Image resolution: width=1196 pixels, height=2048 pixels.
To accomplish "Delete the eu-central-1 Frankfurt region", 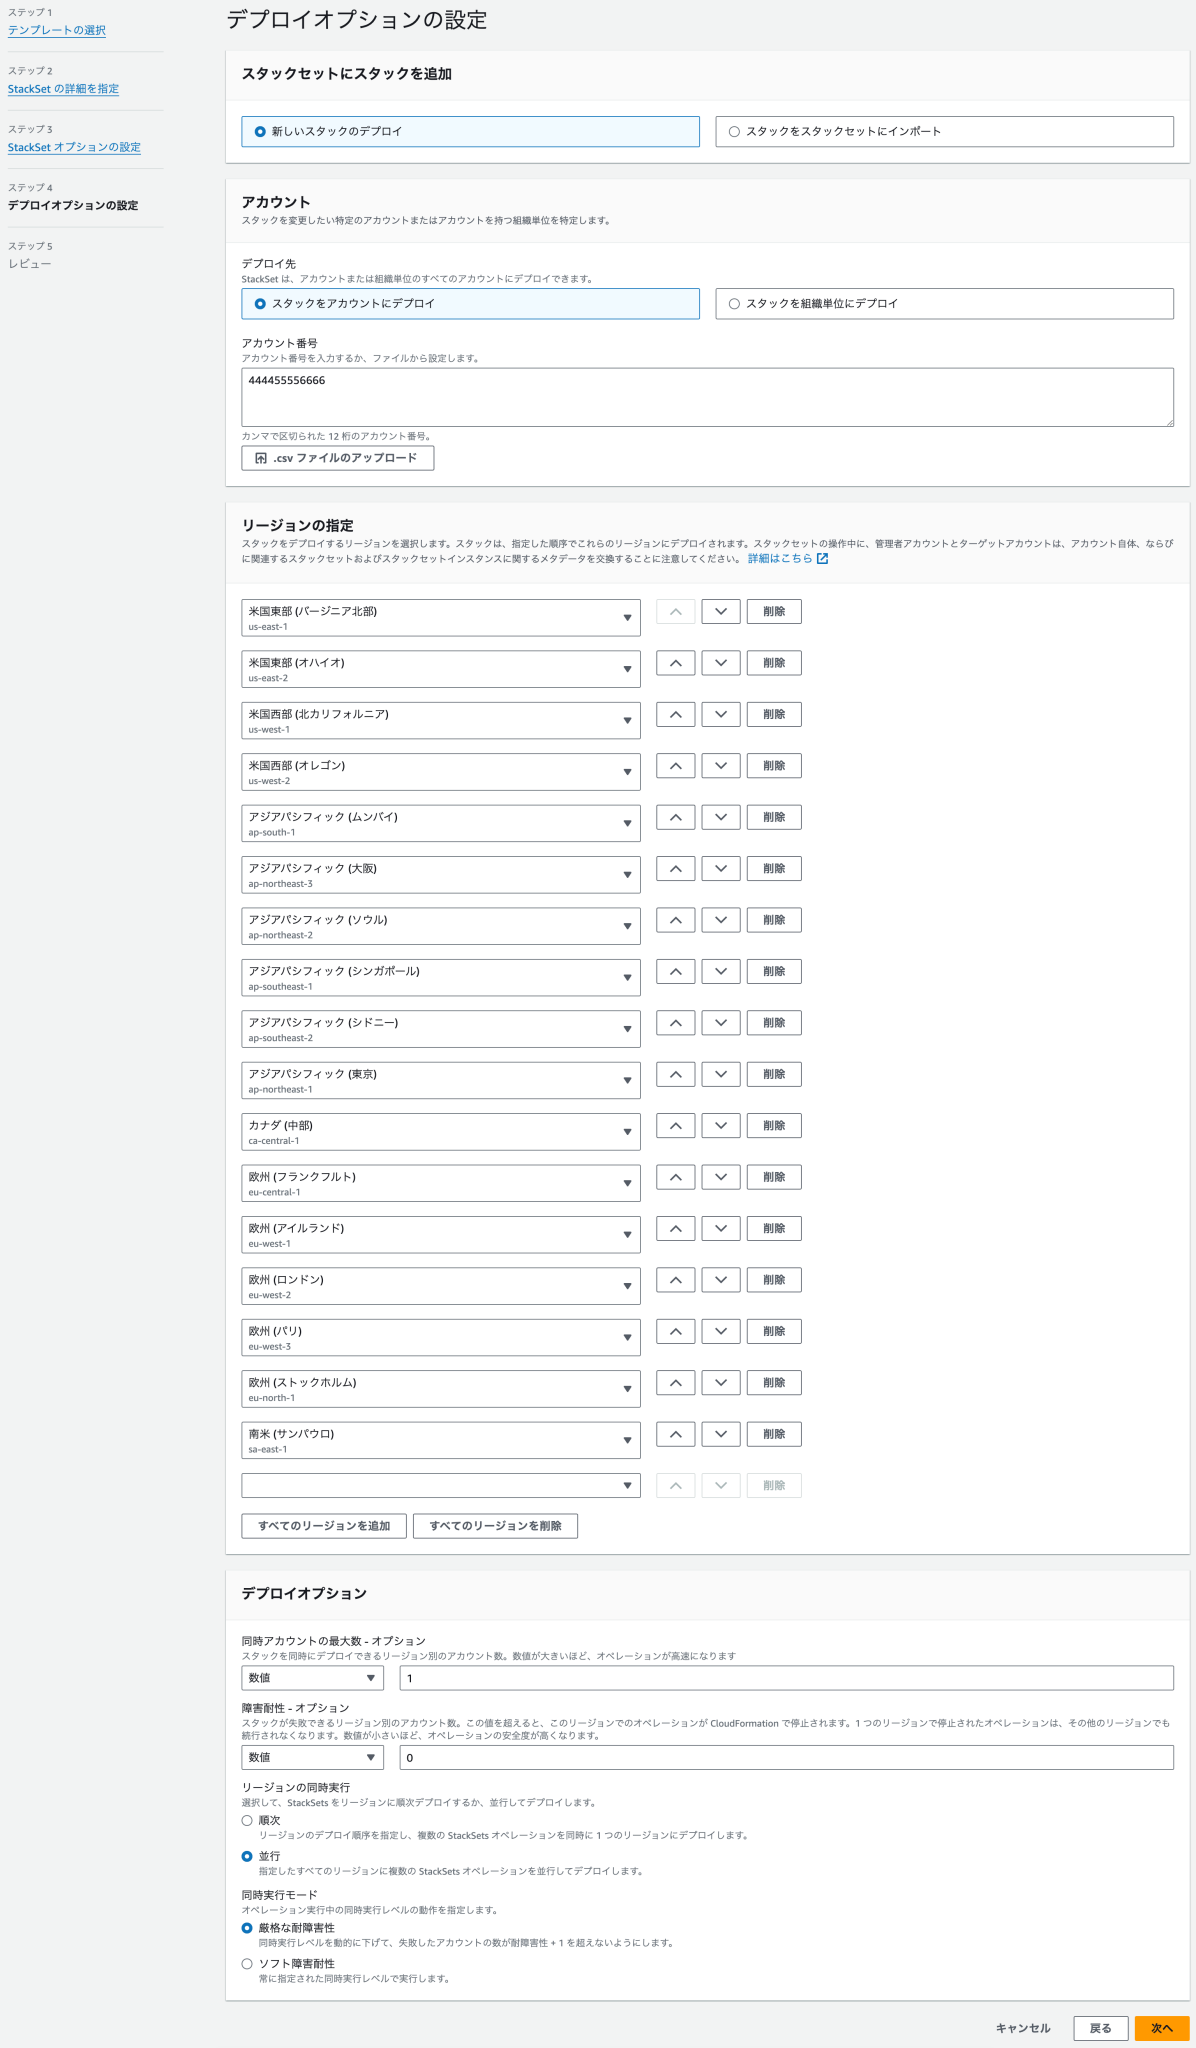I will click(773, 1177).
